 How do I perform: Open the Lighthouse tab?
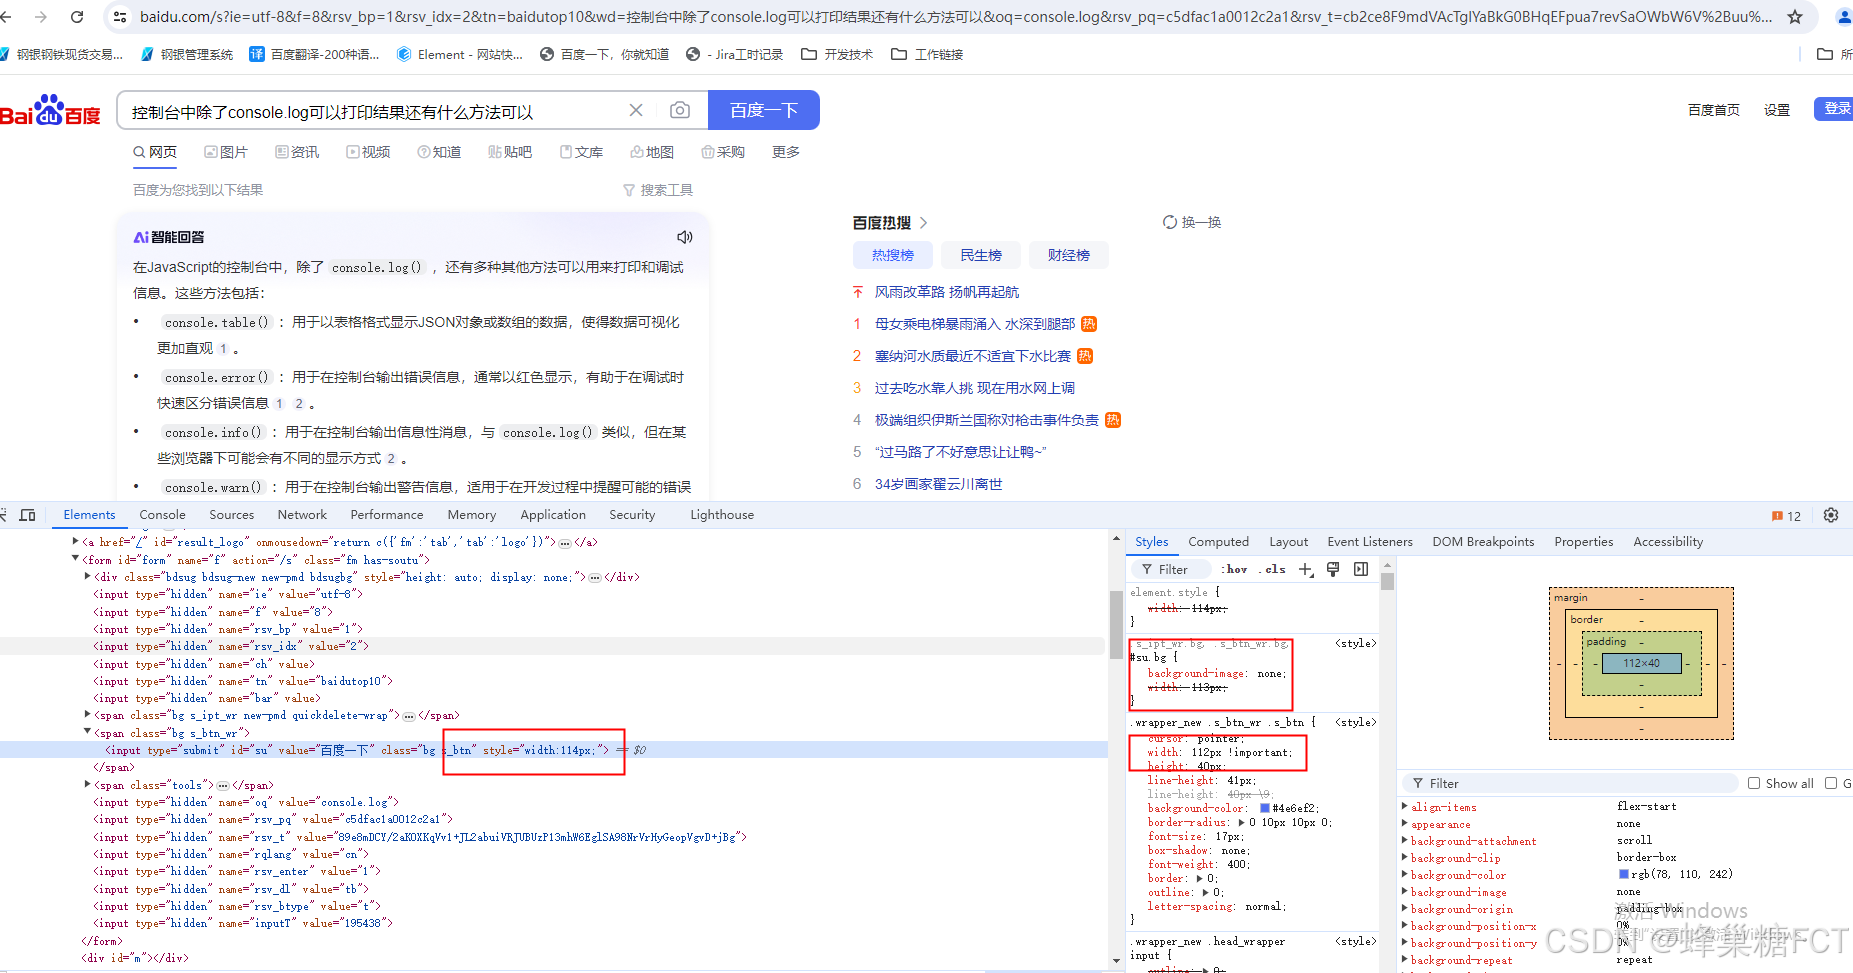click(x=722, y=515)
